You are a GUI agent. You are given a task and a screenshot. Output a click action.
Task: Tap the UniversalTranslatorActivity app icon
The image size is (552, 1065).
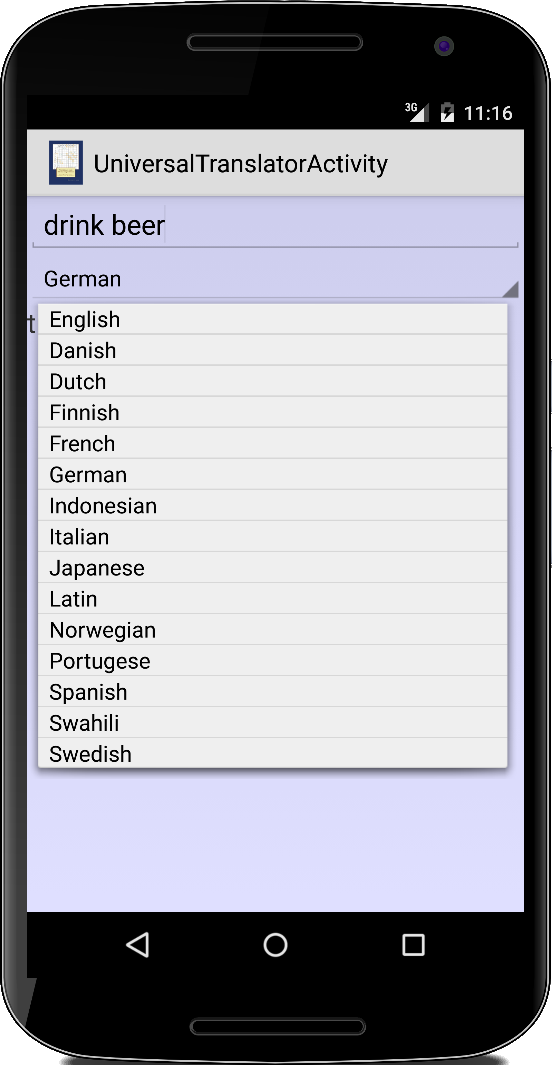click(x=66, y=163)
